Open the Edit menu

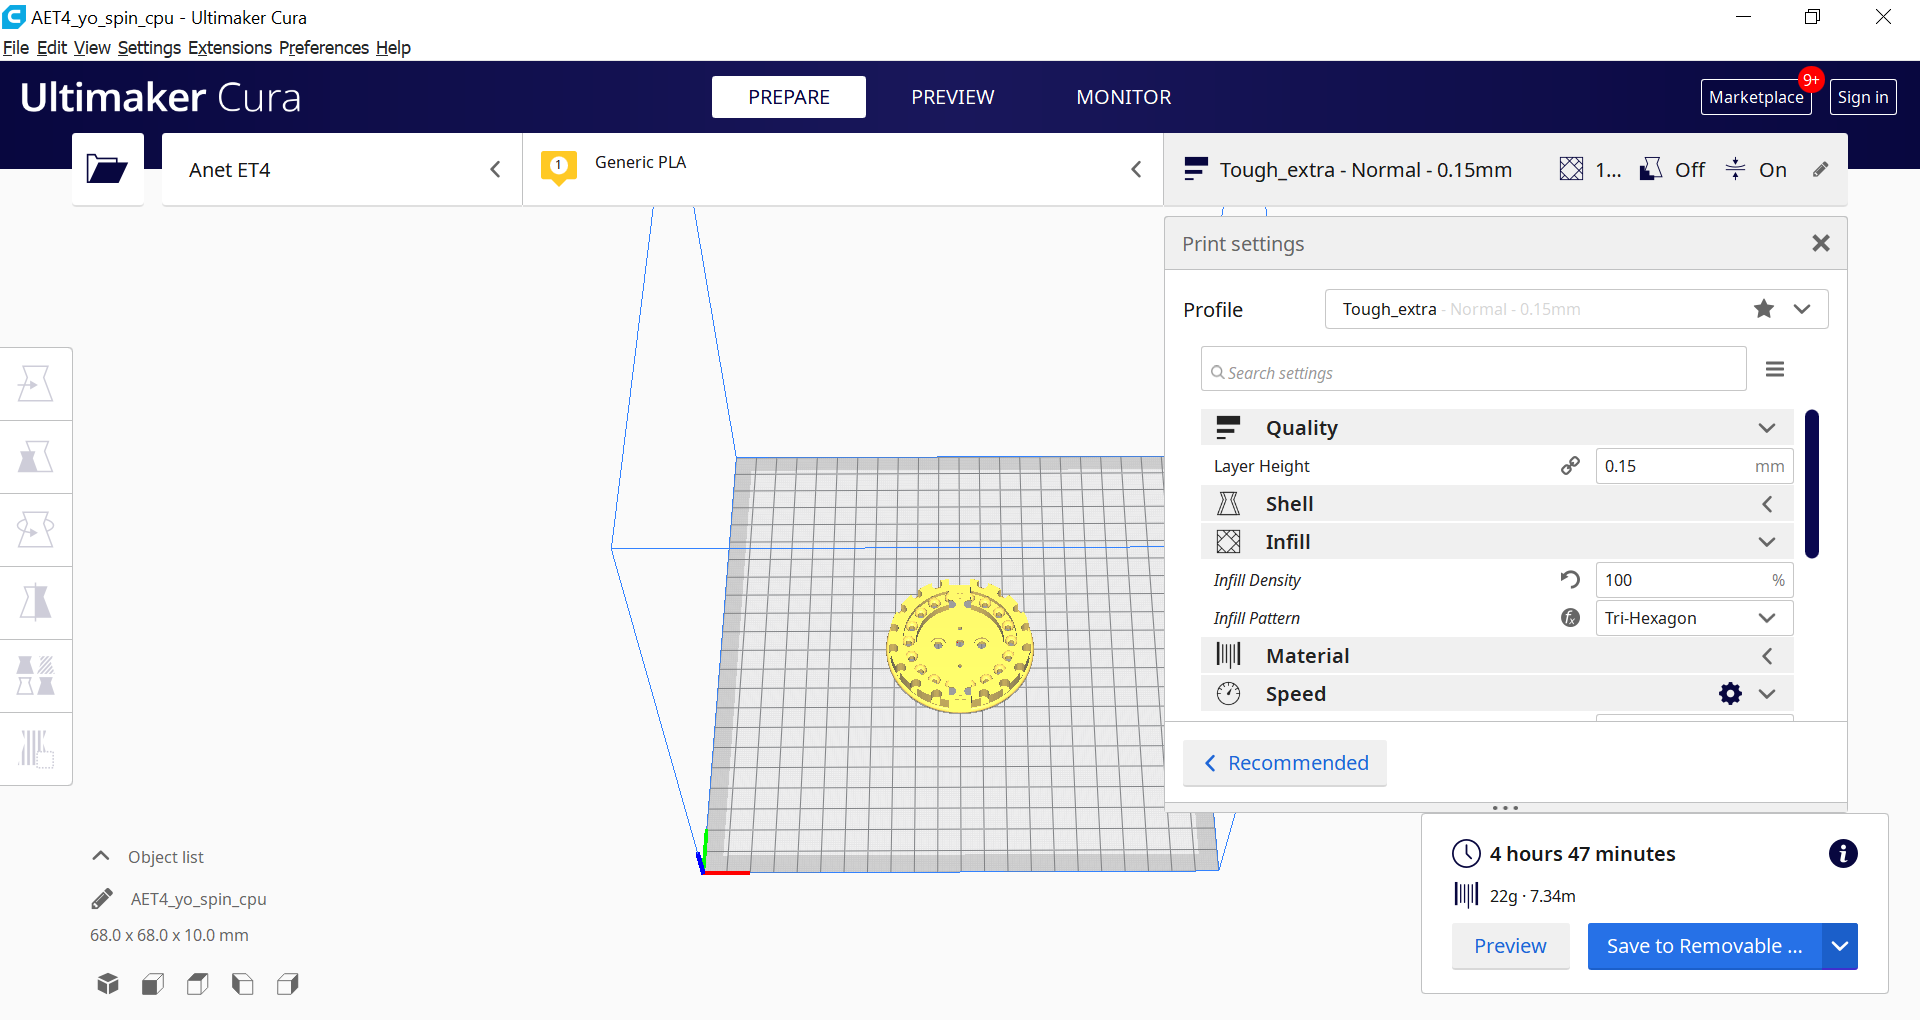(x=52, y=48)
